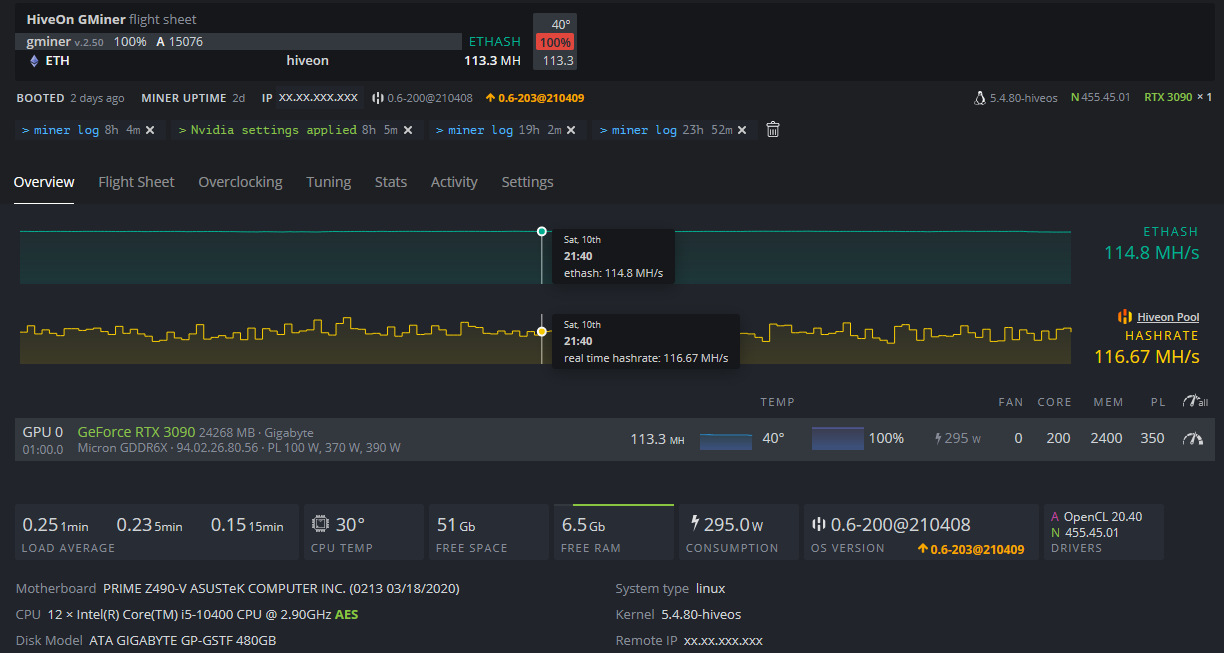This screenshot has width=1224, height=653.
Task: Click the ETH coin icon in flight sheet
Action: 33,61
